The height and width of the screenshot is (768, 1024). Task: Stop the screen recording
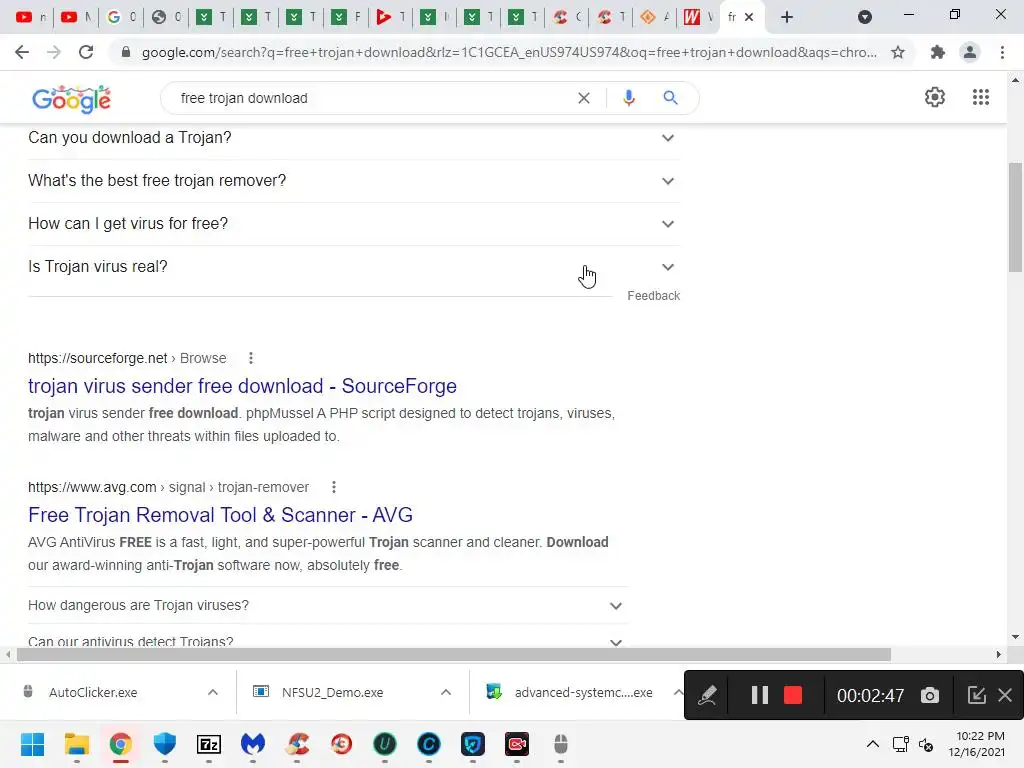(x=793, y=695)
